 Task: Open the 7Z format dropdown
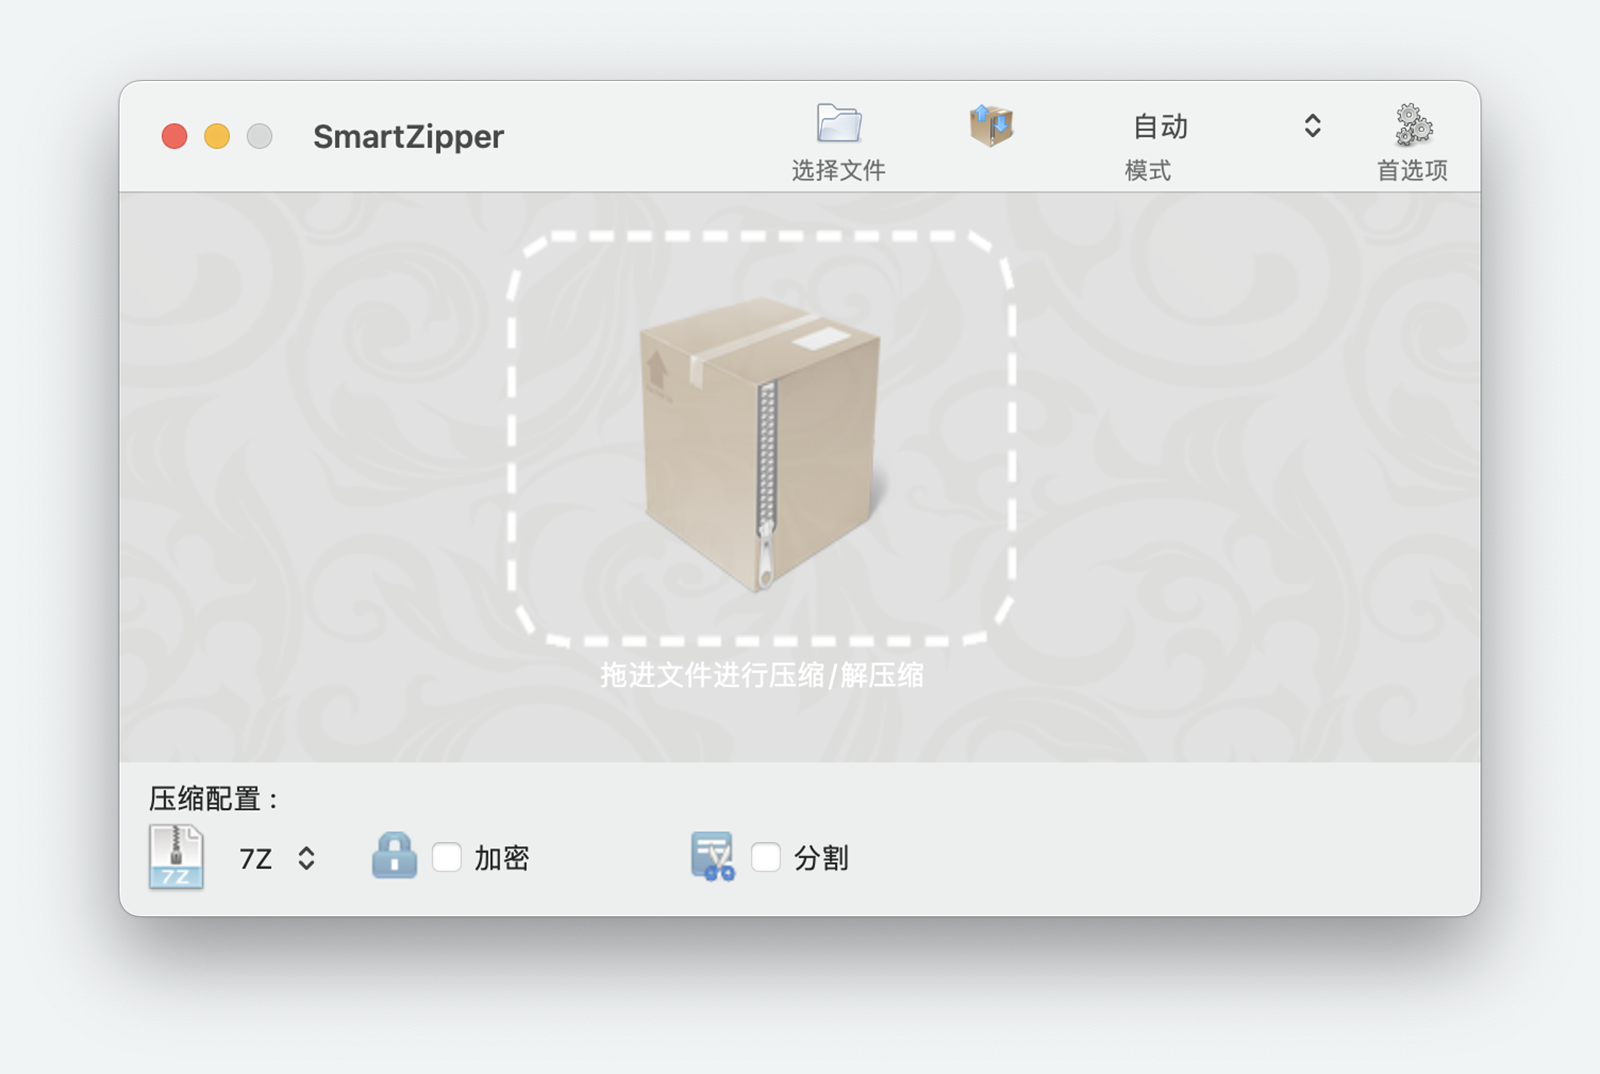[x=277, y=858]
